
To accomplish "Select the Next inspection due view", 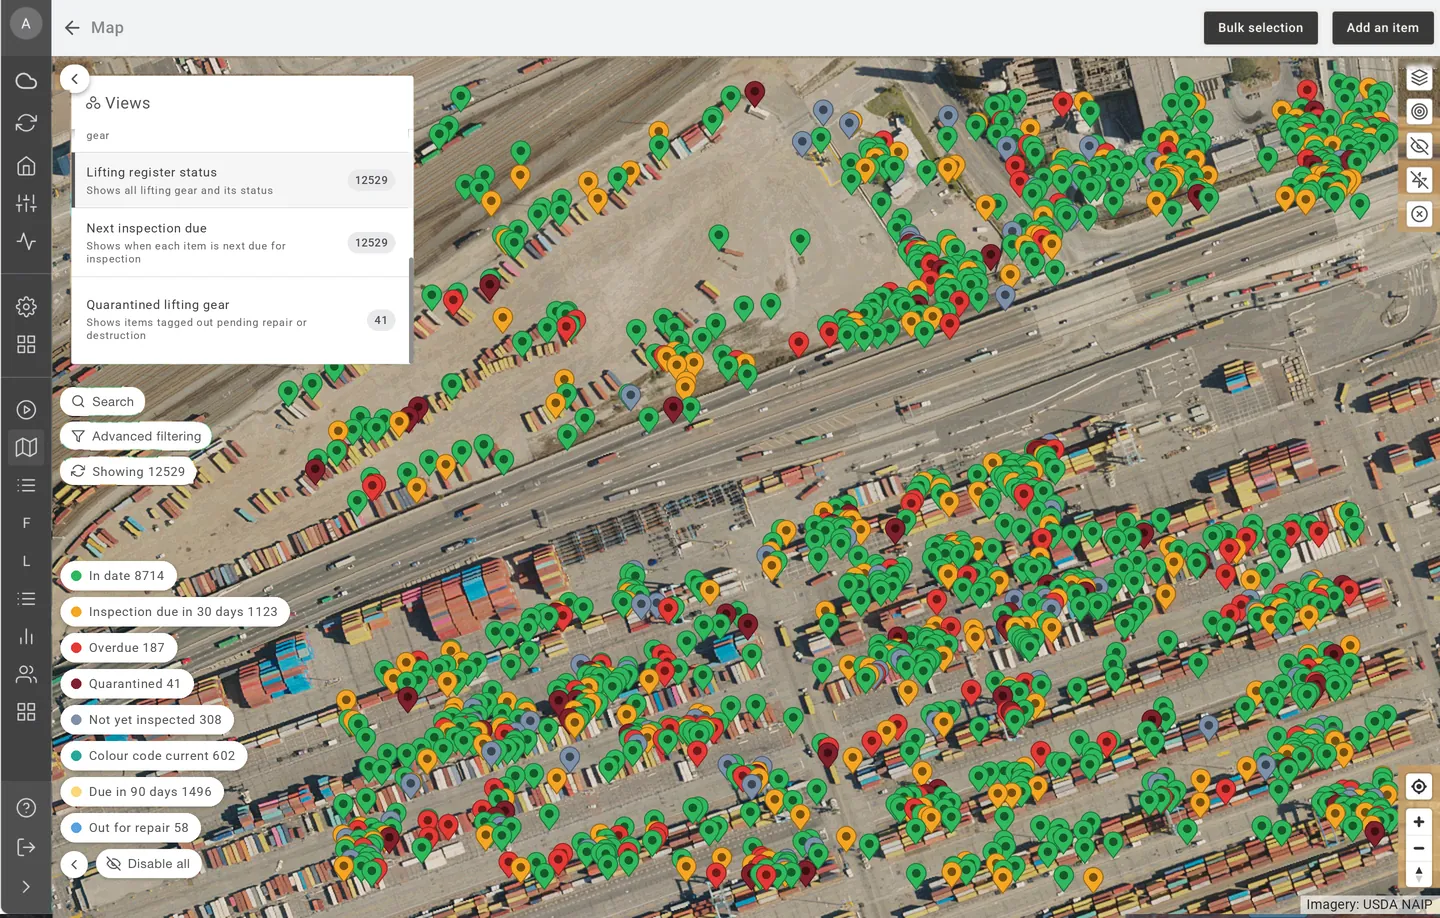I will (241, 243).
